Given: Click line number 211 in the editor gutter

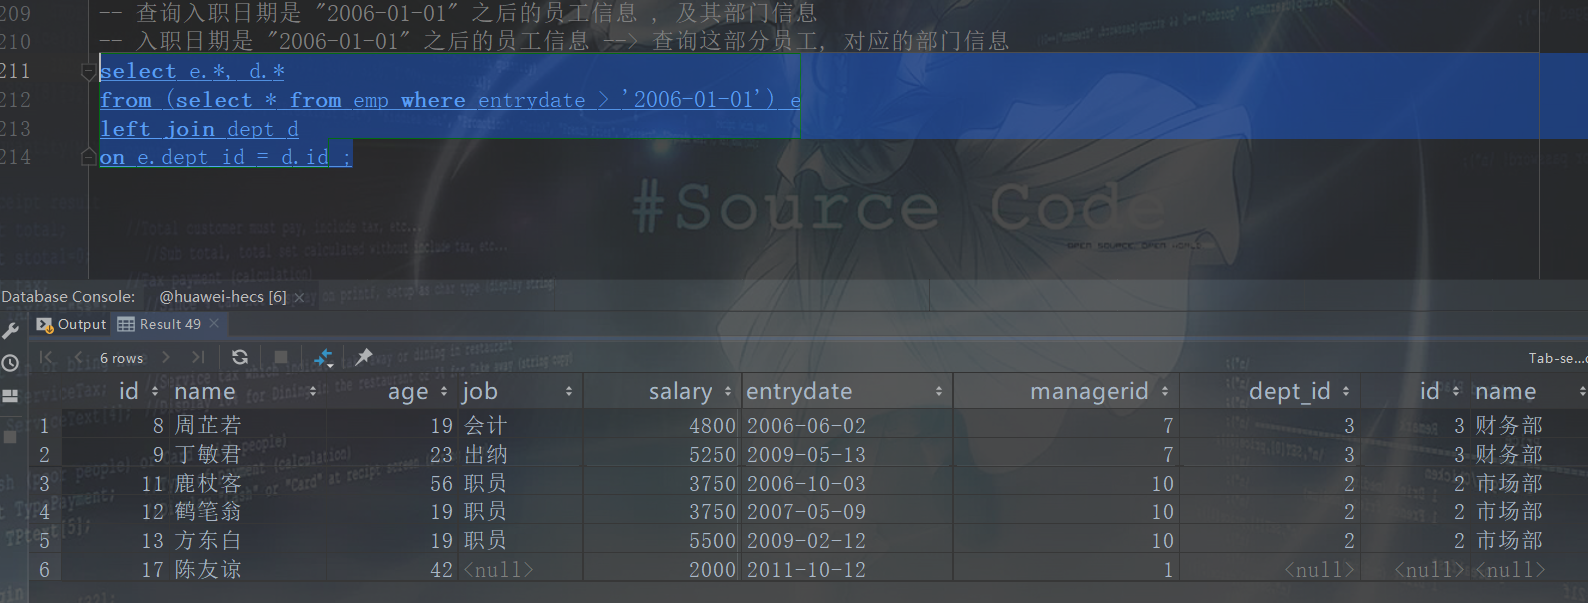Looking at the screenshot, I should 16,71.
